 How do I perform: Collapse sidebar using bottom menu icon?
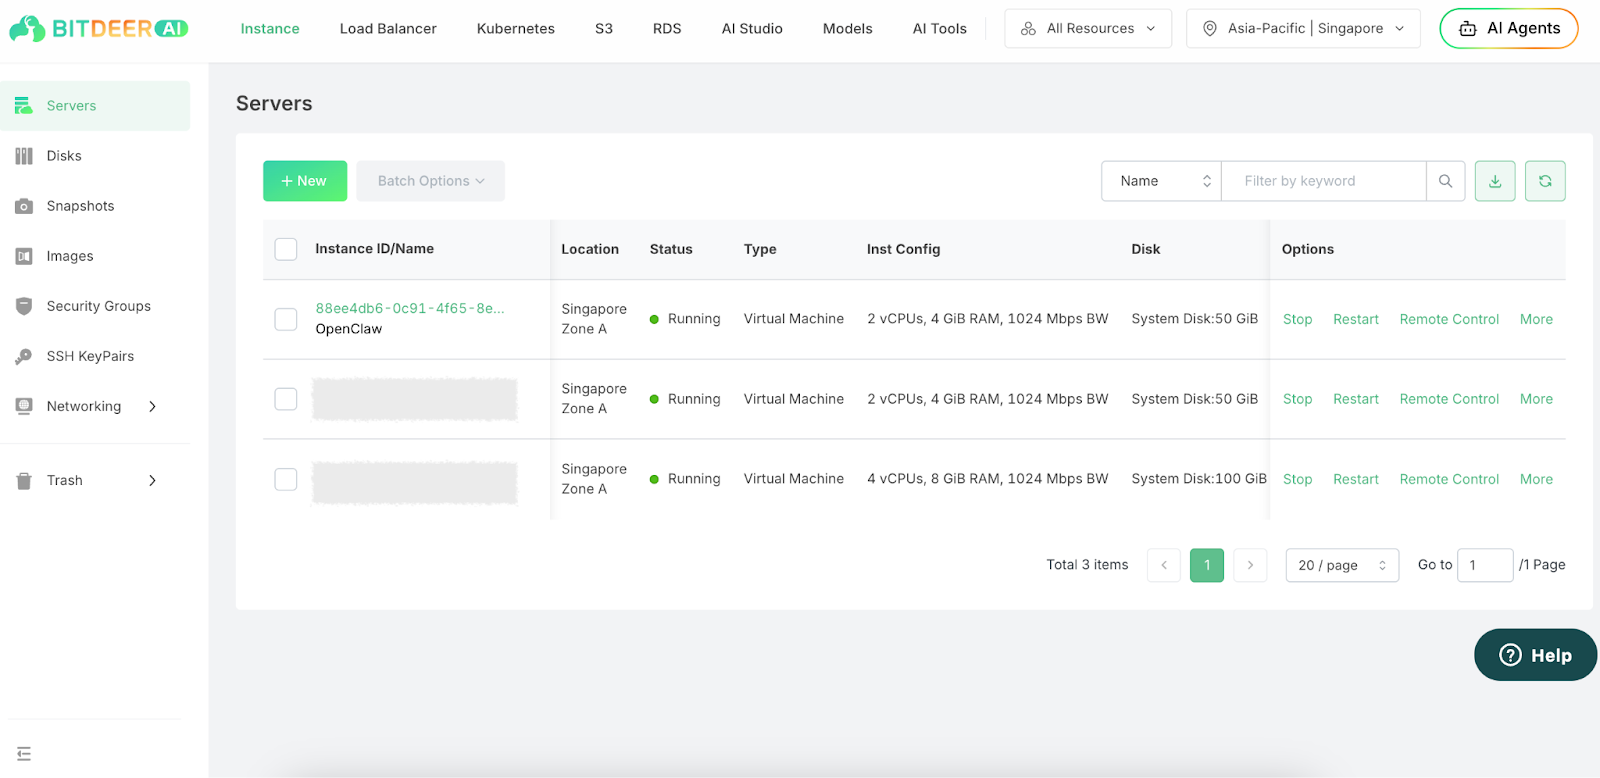click(24, 754)
